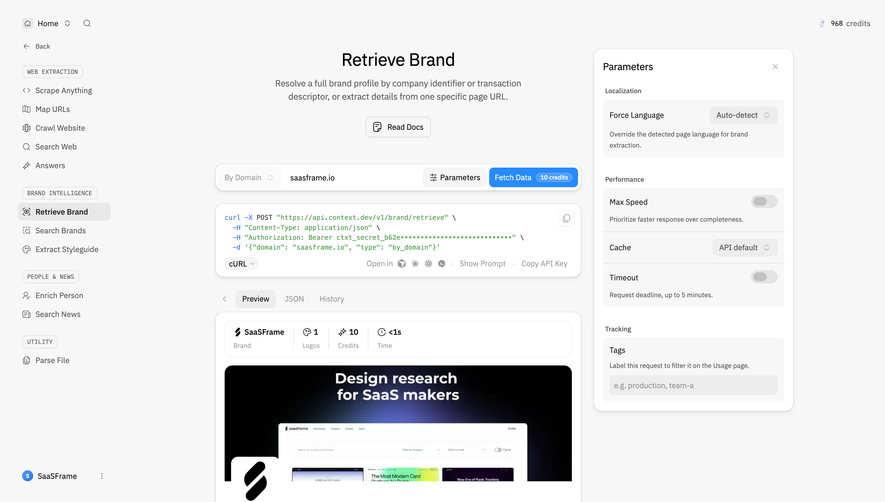Click the Read Docs button
885x502 pixels.
tap(398, 127)
